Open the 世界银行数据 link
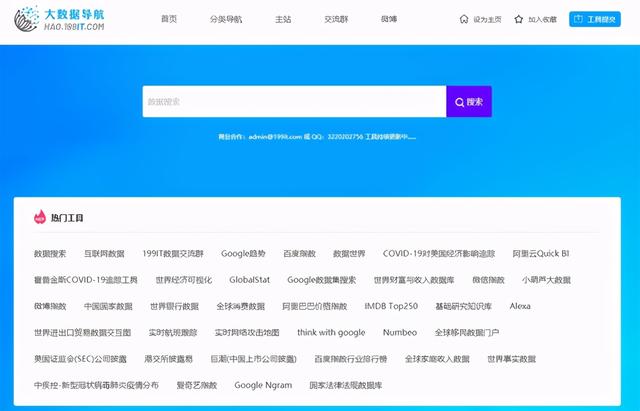 [174, 306]
